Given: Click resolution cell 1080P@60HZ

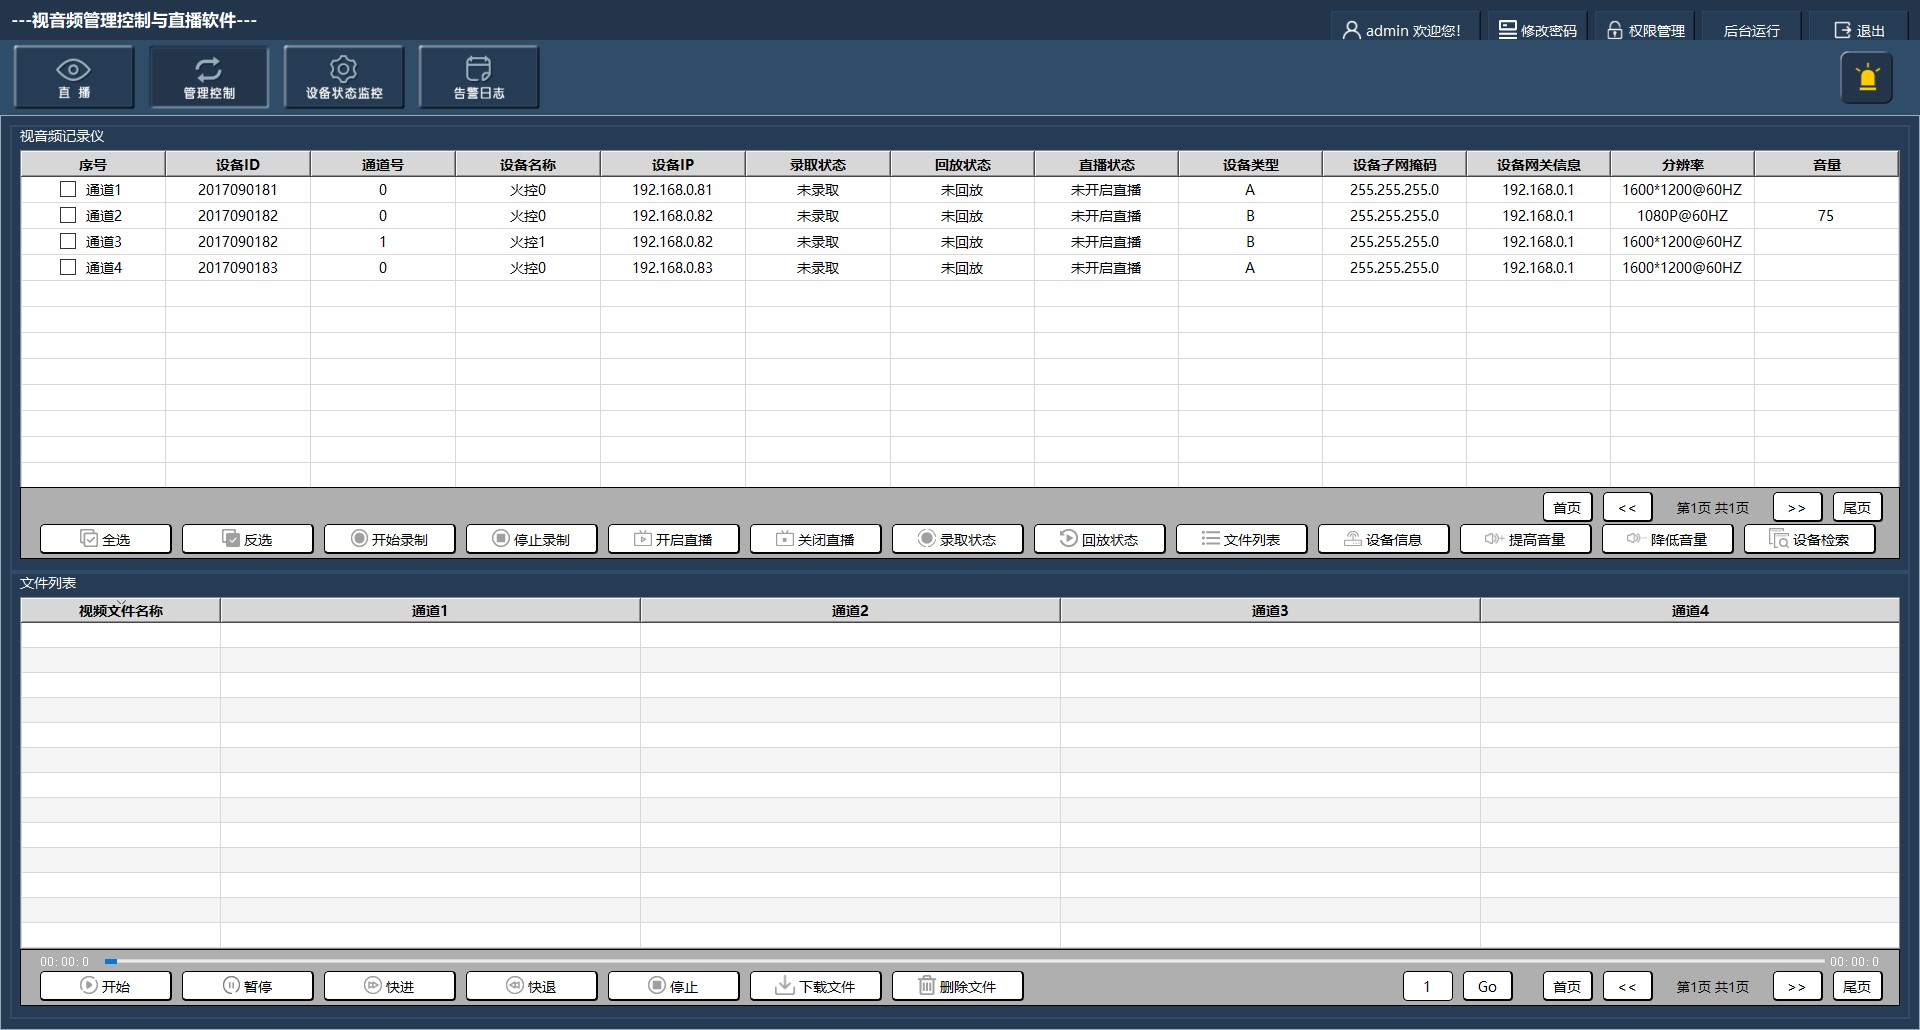Looking at the screenshot, I should (x=1682, y=215).
